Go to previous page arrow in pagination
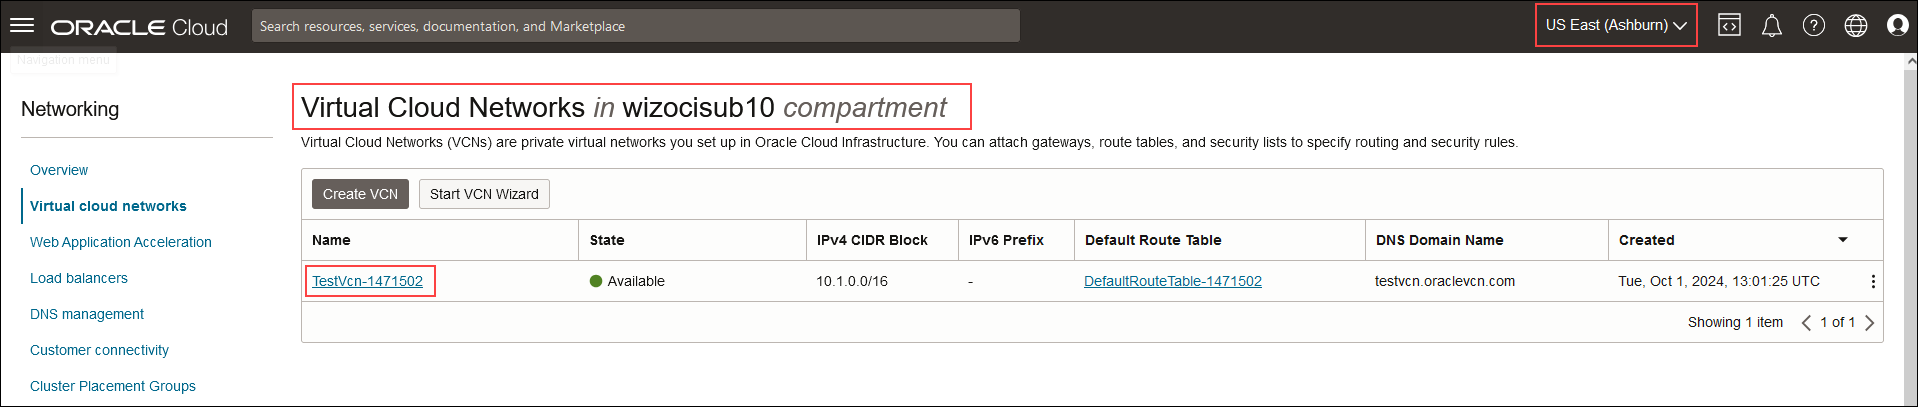This screenshot has width=1918, height=407. point(1806,323)
